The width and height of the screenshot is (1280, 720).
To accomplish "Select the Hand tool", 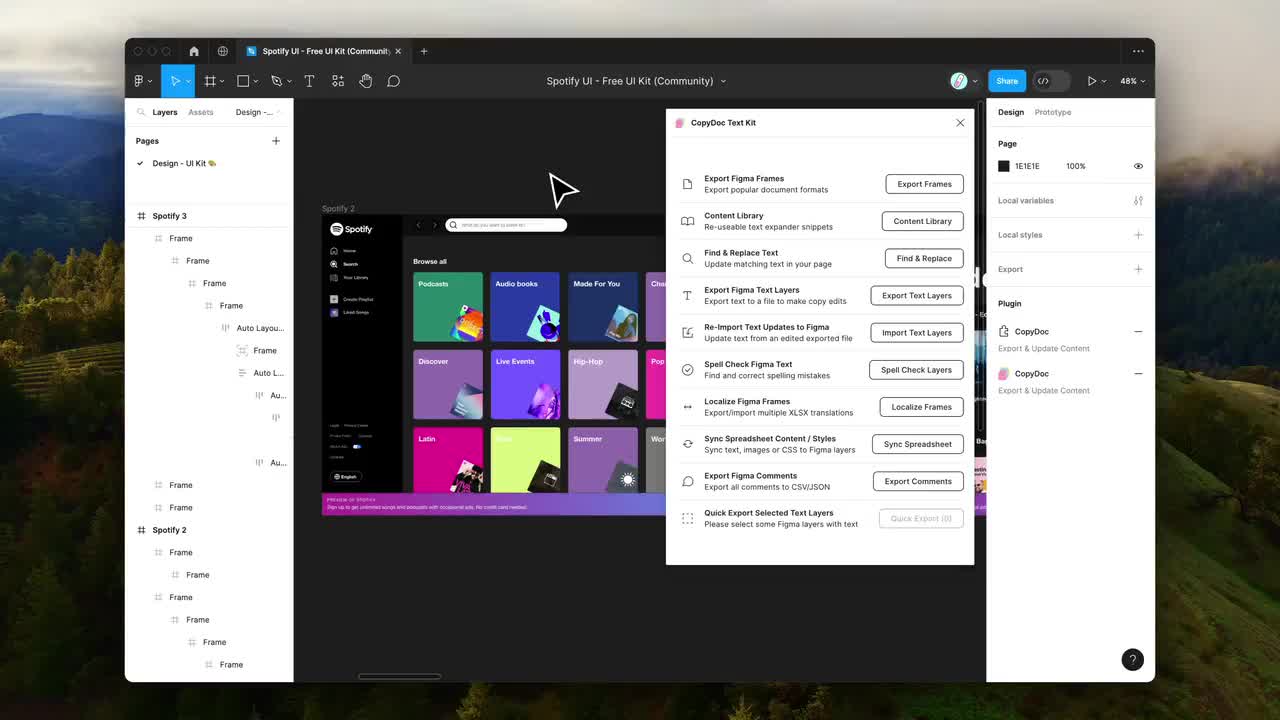I will (x=366, y=81).
